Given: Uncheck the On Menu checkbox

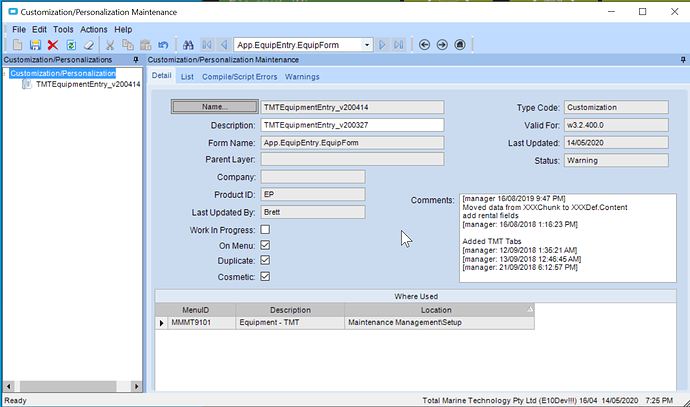Looking at the screenshot, I should (265, 245).
